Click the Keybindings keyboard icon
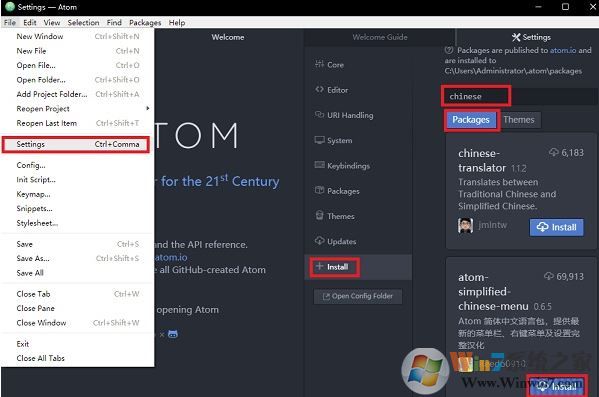The width and height of the screenshot is (599, 397). (x=319, y=165)
